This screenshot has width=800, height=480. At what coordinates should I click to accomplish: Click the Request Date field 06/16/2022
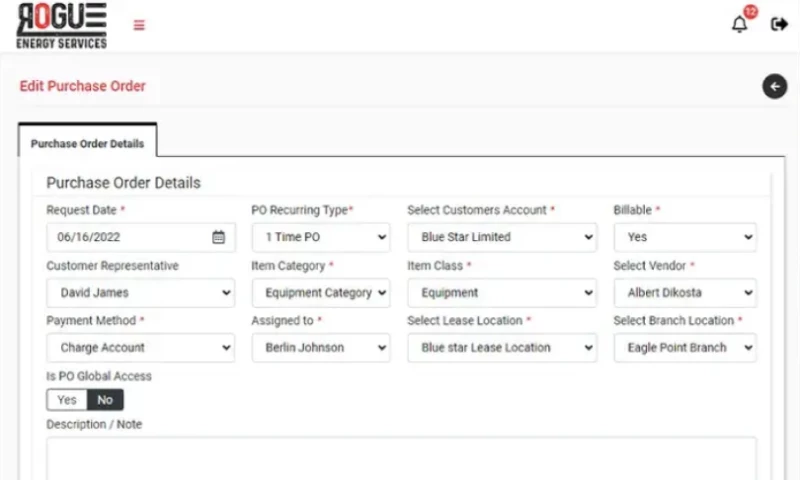(x=141, y=237)
